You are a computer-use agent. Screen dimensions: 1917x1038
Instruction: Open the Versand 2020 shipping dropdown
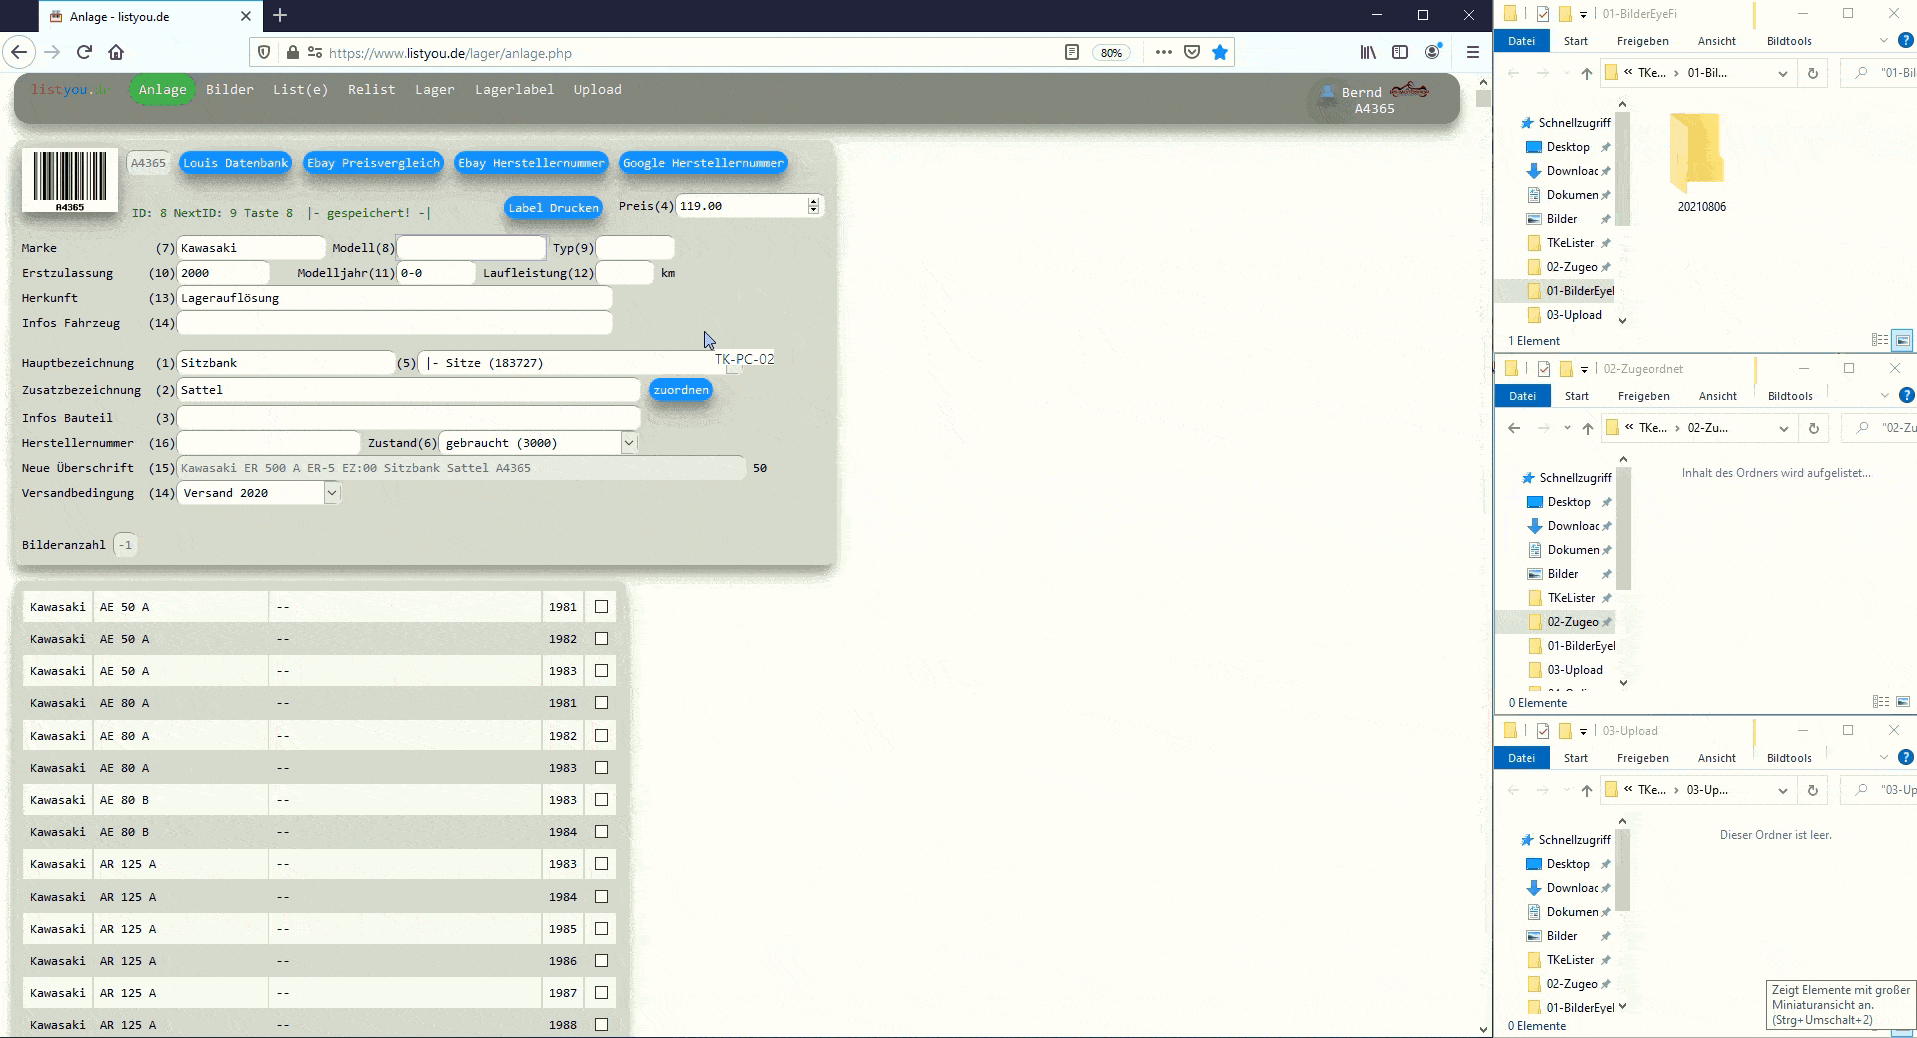[x=259, y=493]
